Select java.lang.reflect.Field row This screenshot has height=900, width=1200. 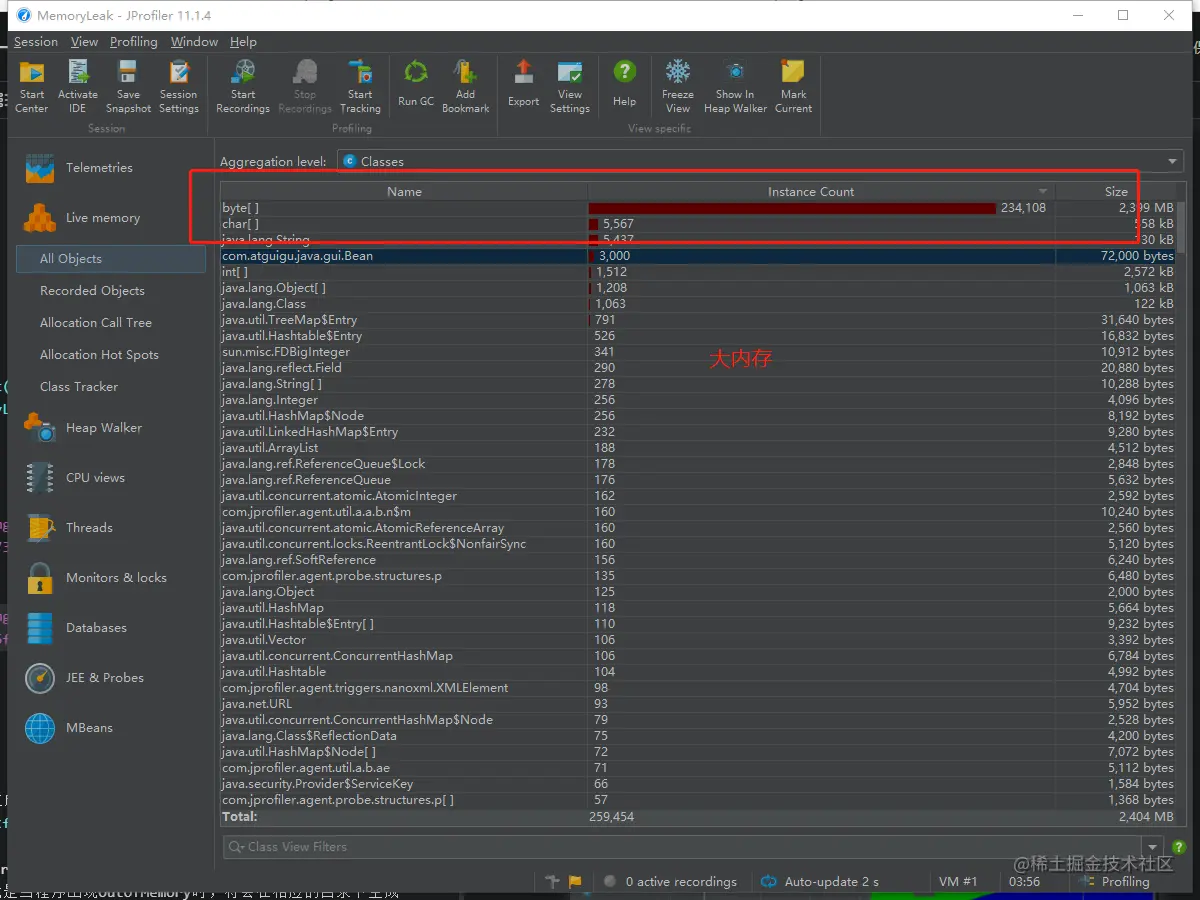pos(697,368)
